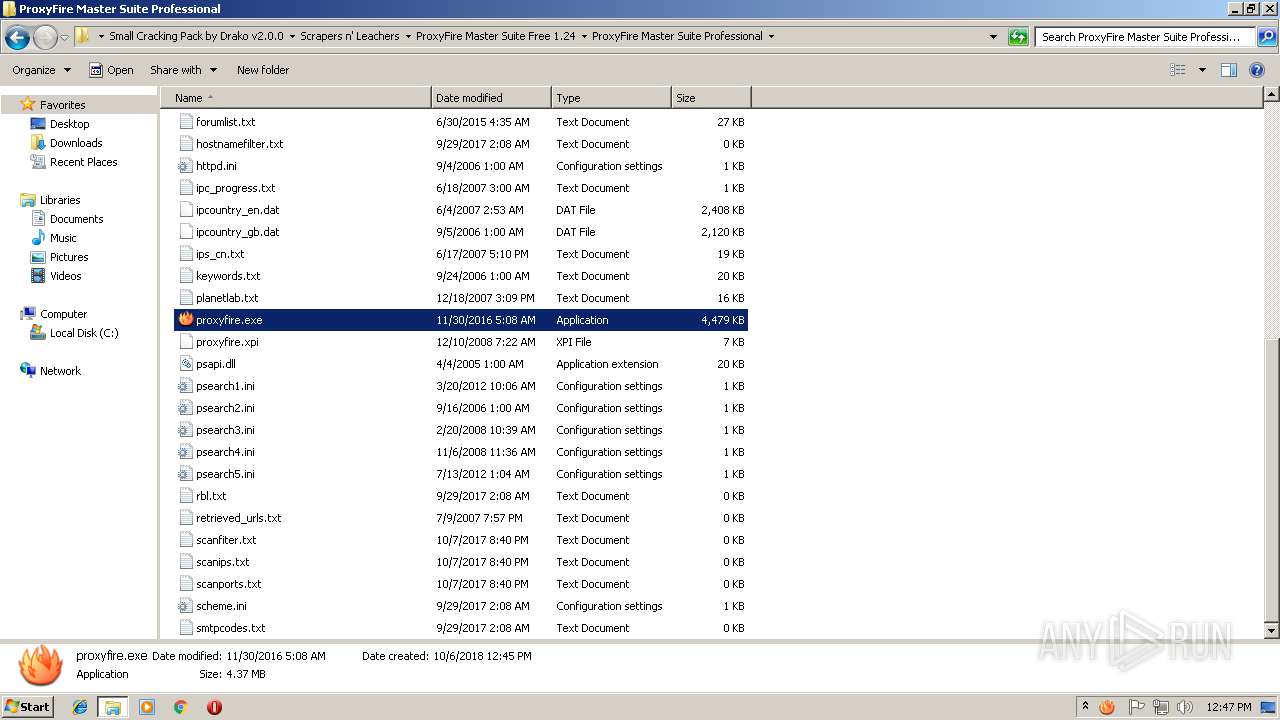The width and height of the screenshot is (1280, 720).
Task: Select the proxyfire.xpi file icon
Action: tap(185, 342)
